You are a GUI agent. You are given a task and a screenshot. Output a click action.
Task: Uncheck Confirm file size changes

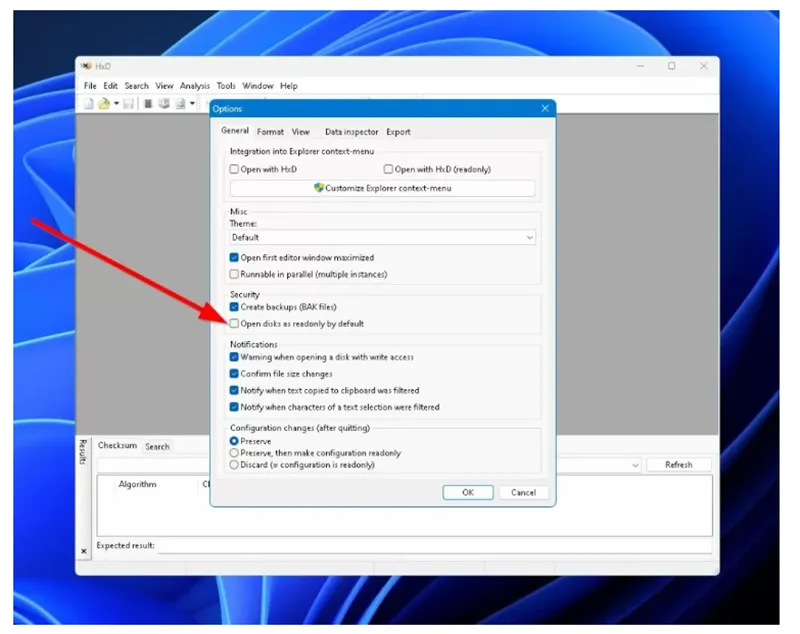pyautogui.click(x=234, y=374)
